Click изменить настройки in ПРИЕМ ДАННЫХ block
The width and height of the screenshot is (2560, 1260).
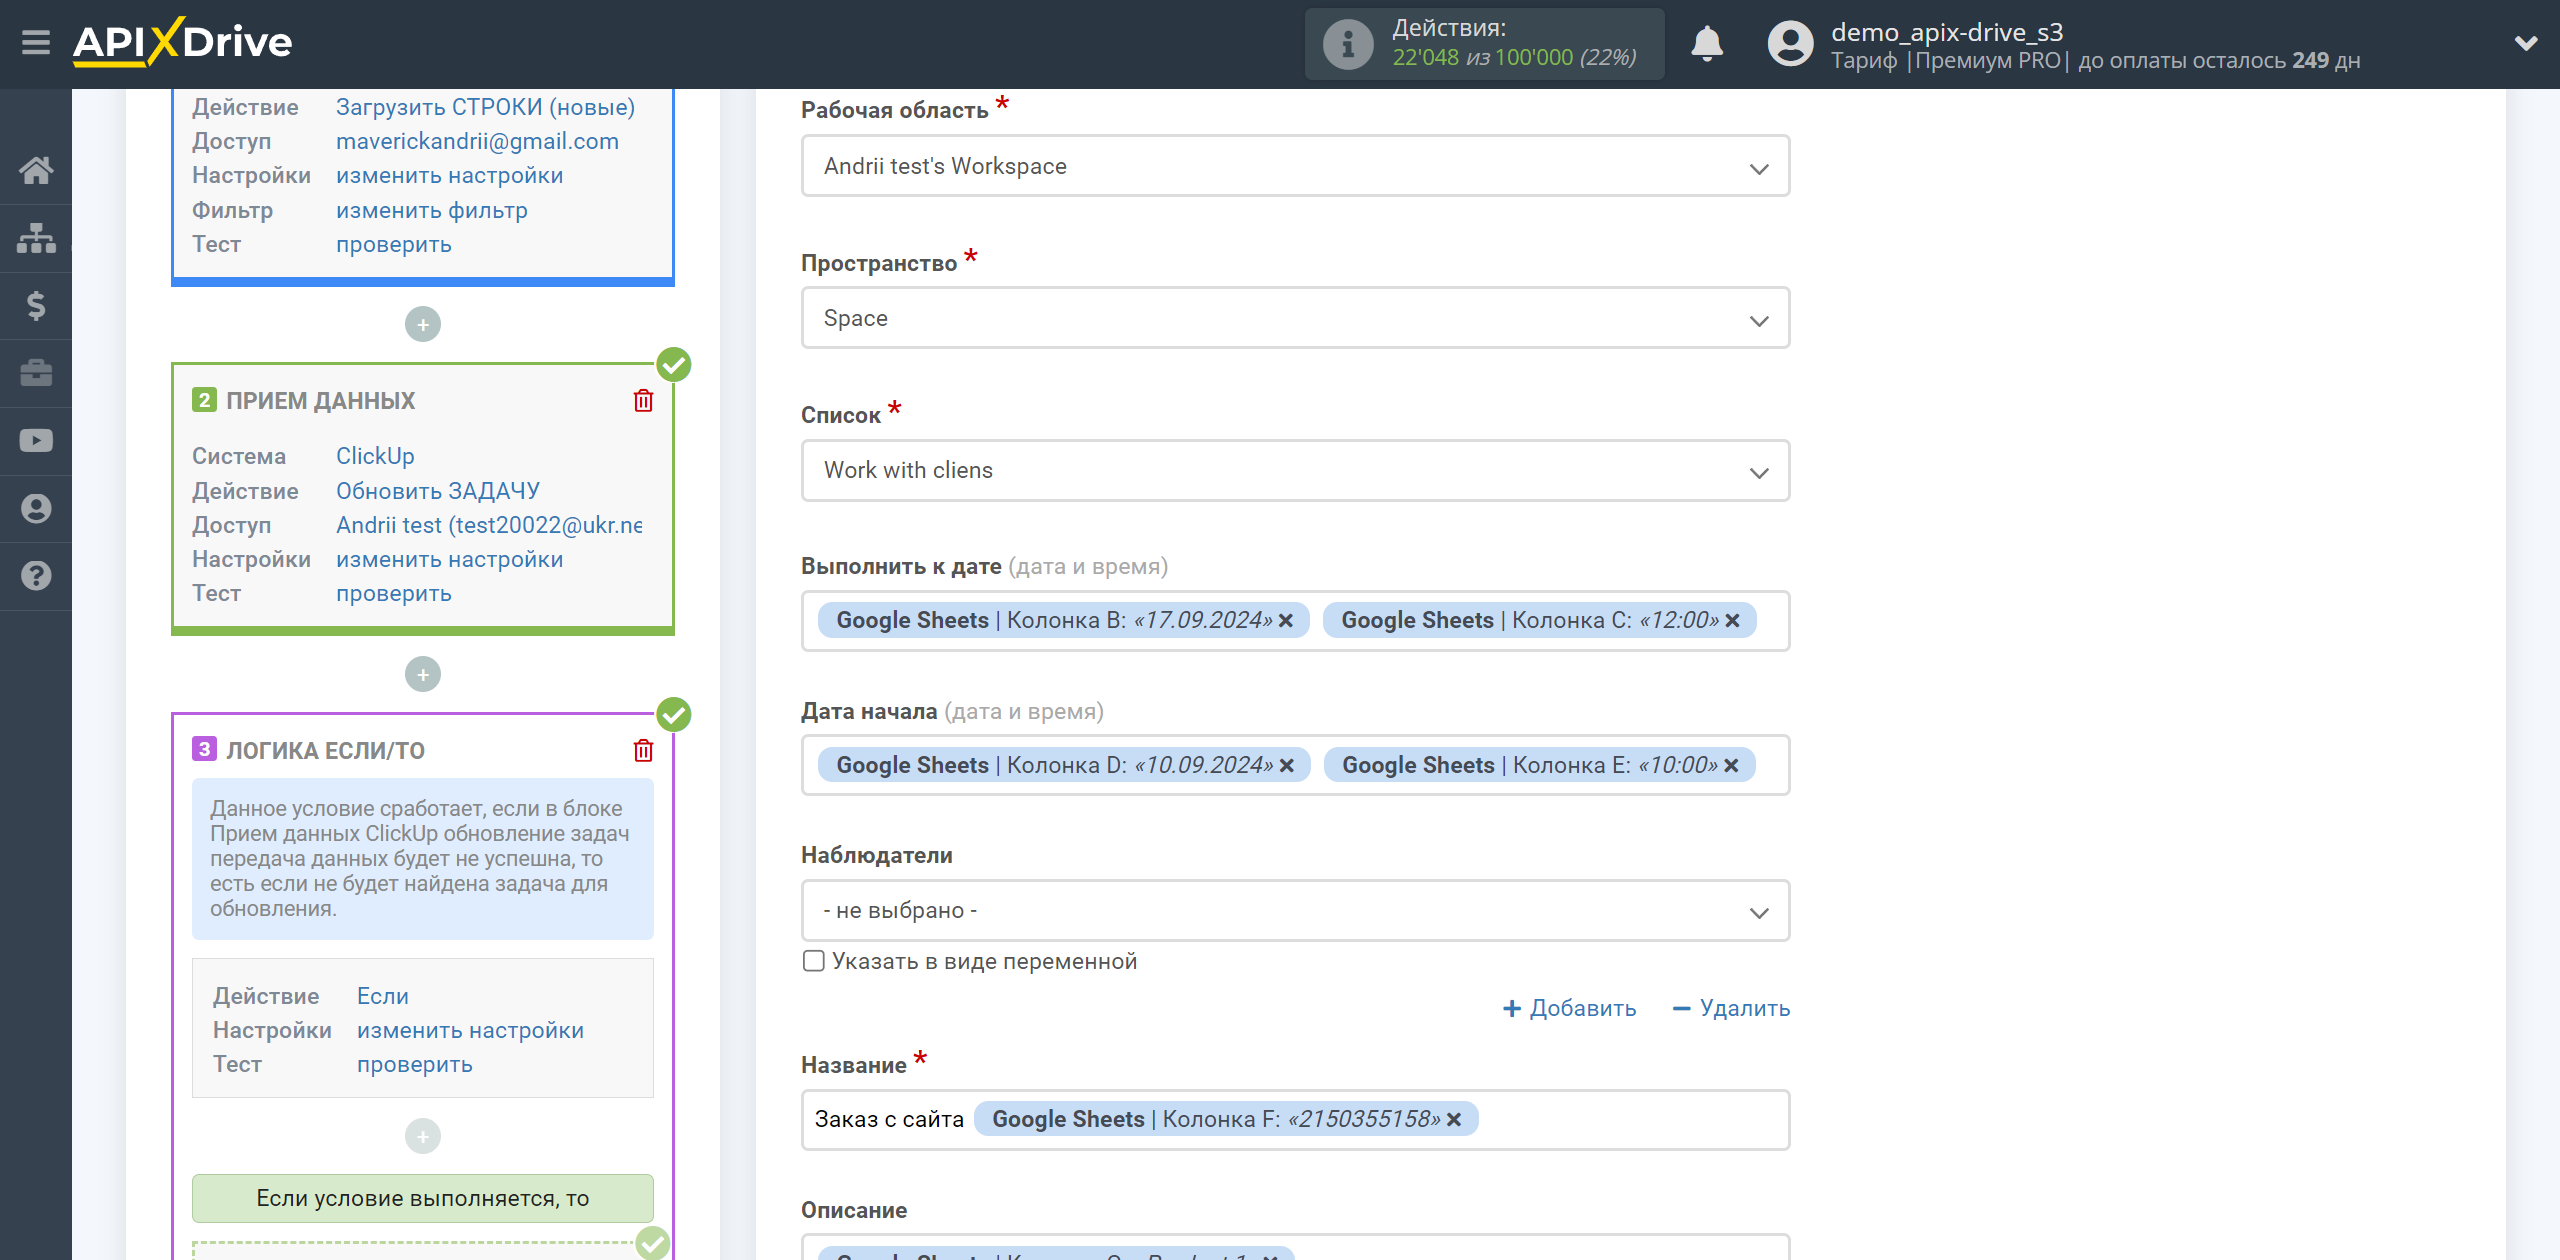pyautogui.click(x=449, y=559)
